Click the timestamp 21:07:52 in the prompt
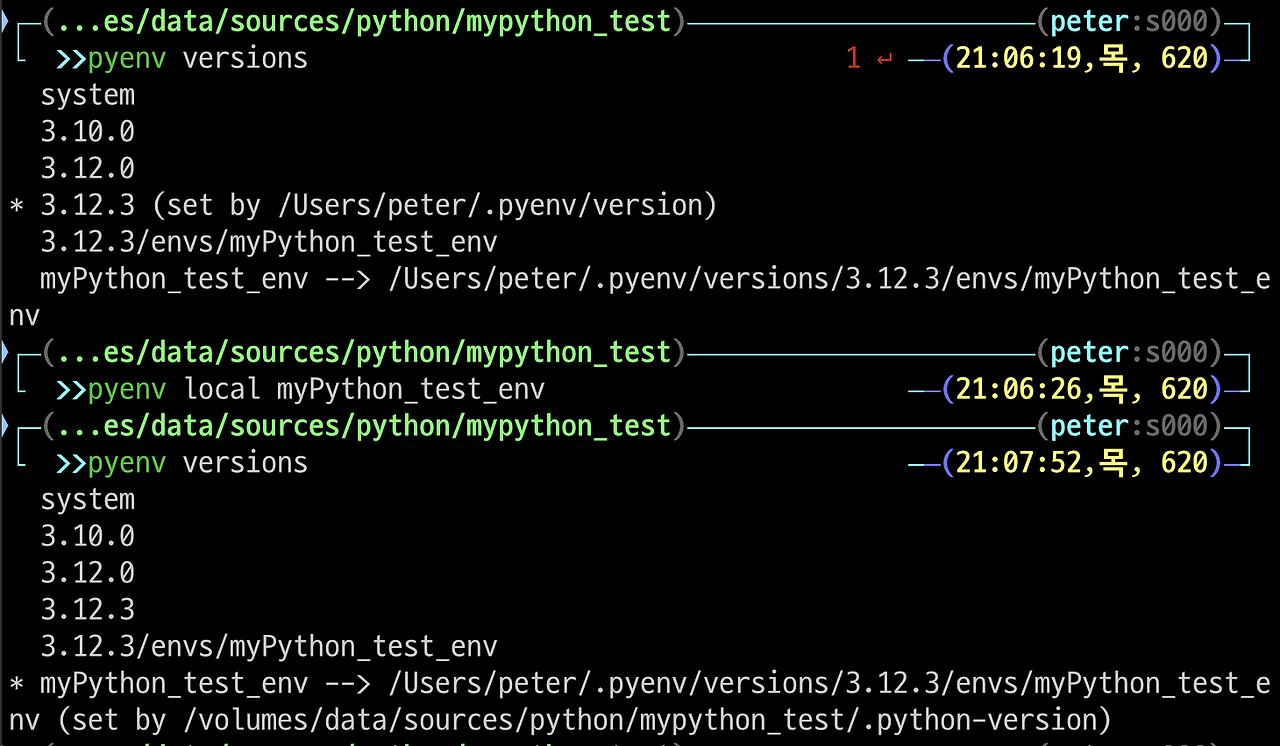The height and width of the screenshot is (746, 1280). coord(1019,463)
